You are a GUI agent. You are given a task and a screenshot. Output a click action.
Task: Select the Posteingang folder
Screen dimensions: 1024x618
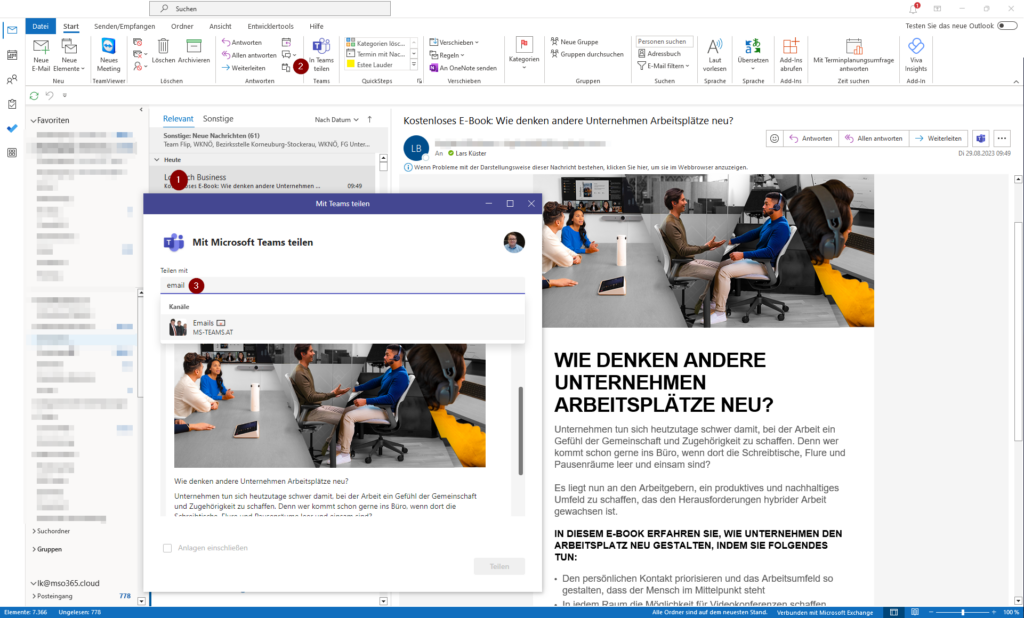point(55,596)
